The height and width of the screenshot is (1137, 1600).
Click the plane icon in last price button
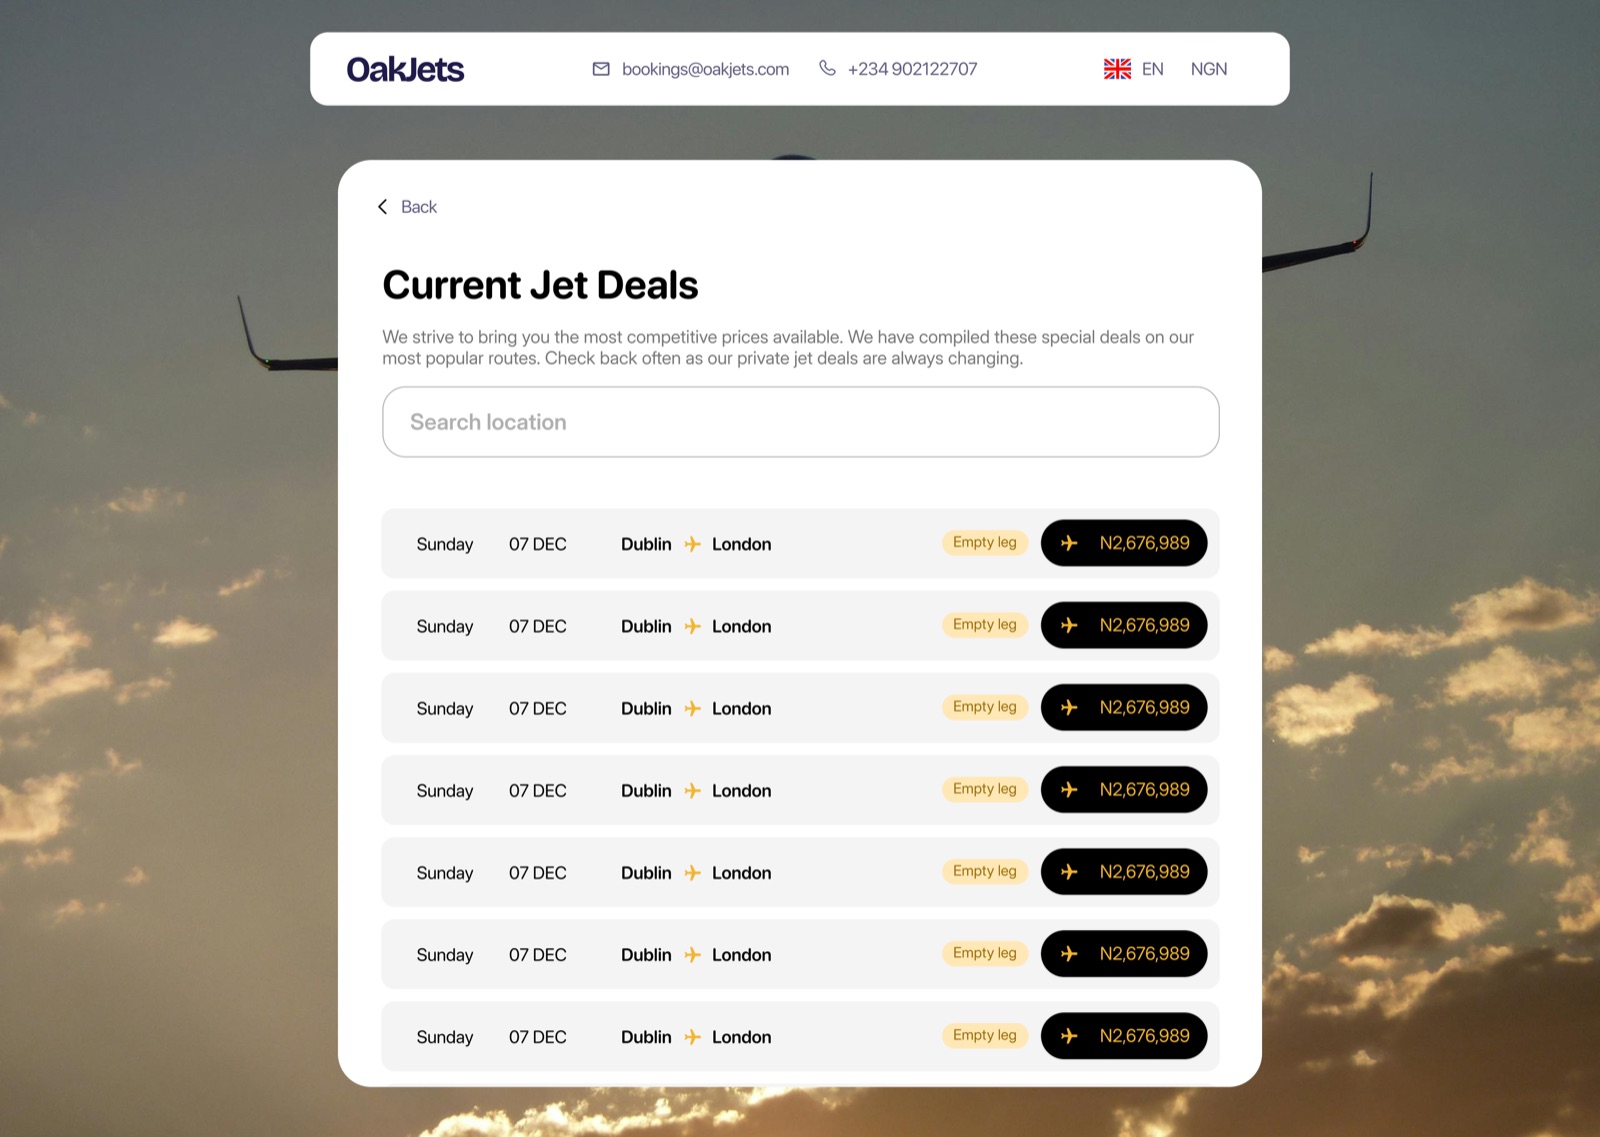click(1069, 1036)
